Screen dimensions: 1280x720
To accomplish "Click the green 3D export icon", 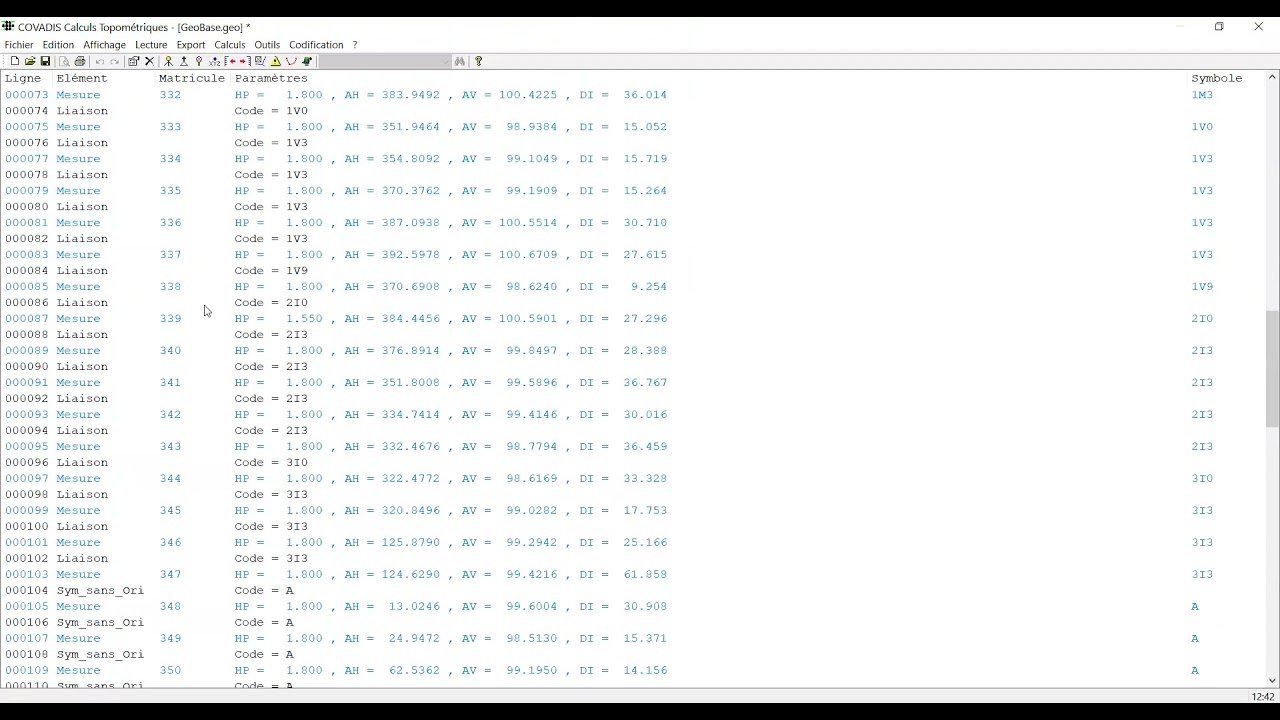I will tap(307, 61).
